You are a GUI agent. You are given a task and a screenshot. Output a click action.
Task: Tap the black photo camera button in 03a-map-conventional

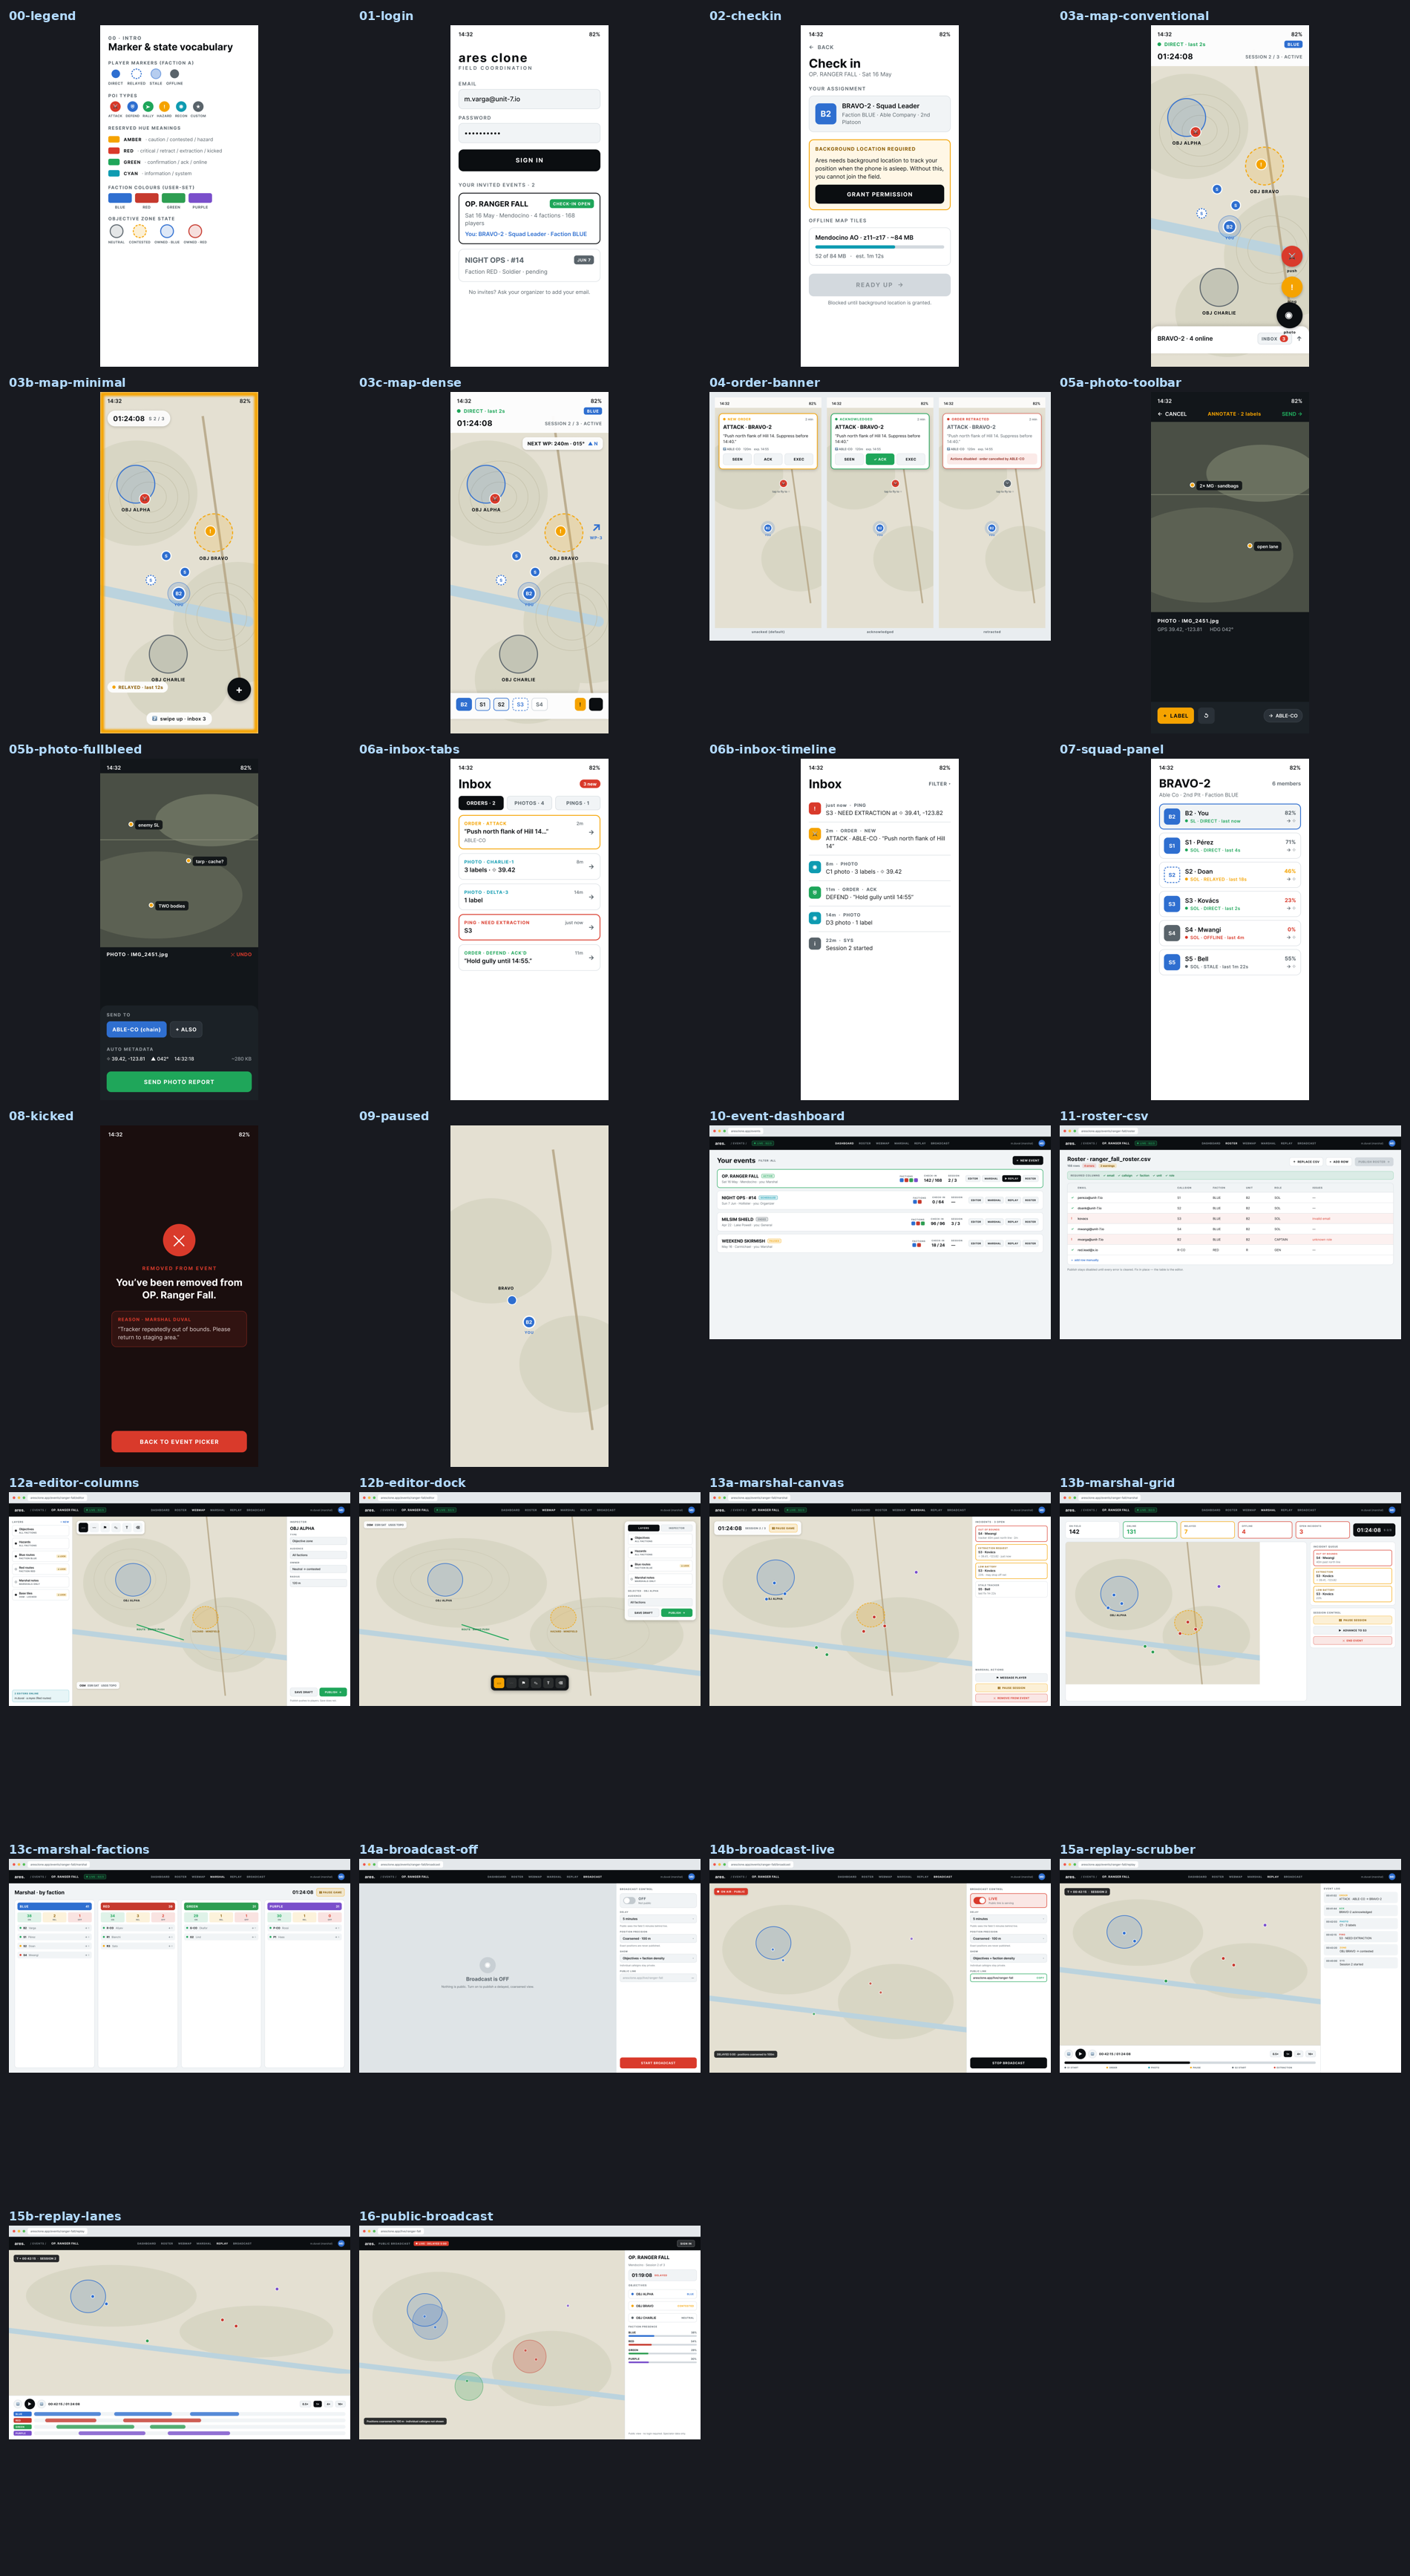1289,315
